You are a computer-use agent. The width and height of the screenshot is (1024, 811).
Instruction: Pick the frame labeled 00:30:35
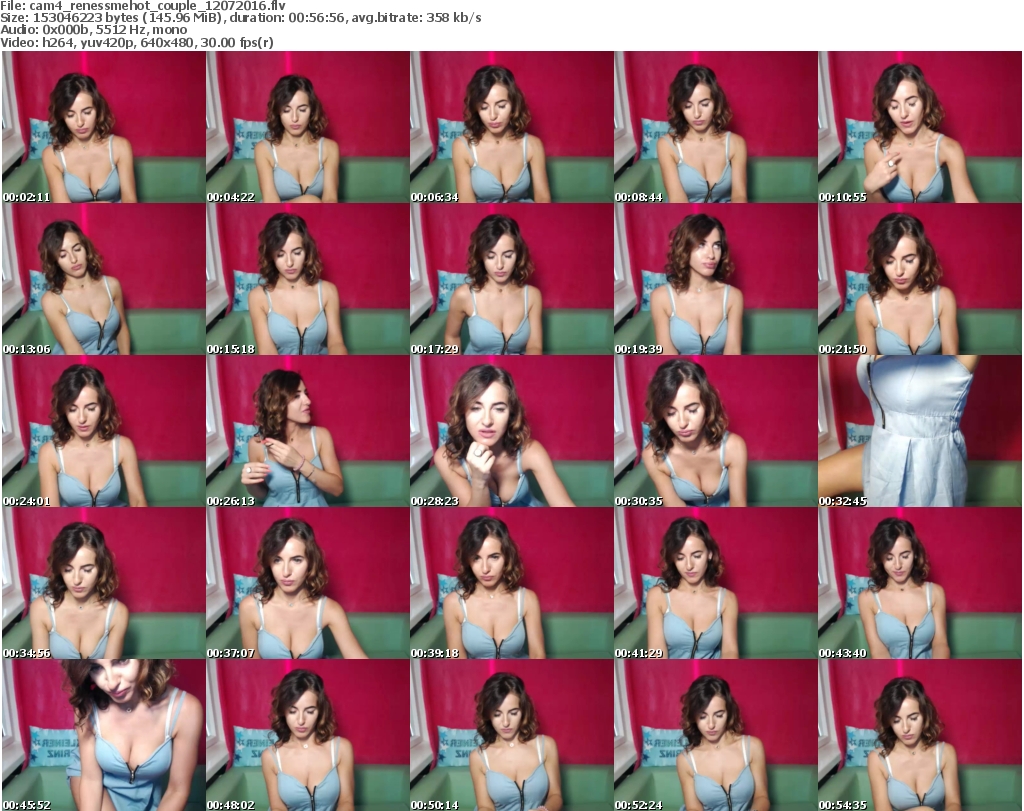pos(716,431)
